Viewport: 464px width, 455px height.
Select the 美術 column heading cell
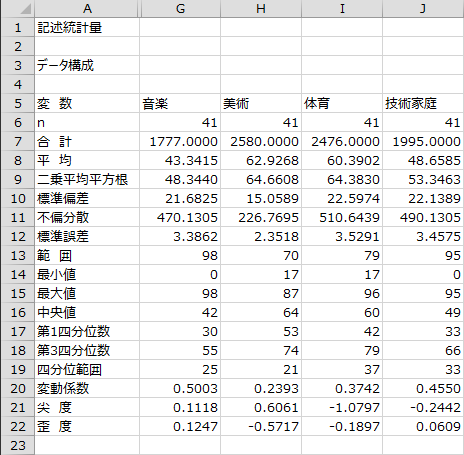(x=261, y=103)
